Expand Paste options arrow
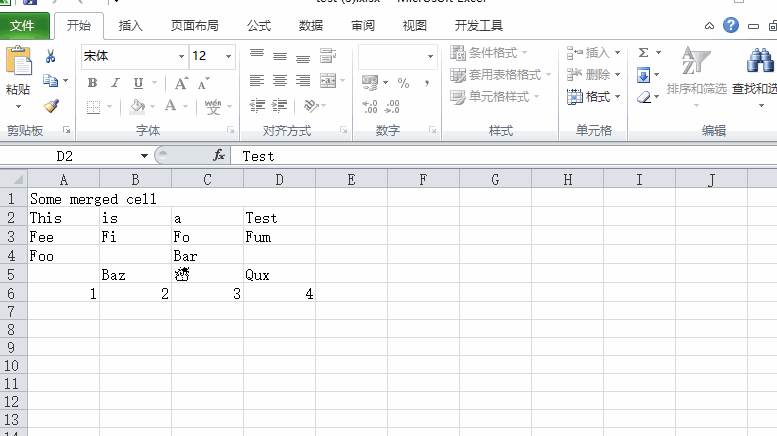The image size is (777, 436). coord(18,107)
